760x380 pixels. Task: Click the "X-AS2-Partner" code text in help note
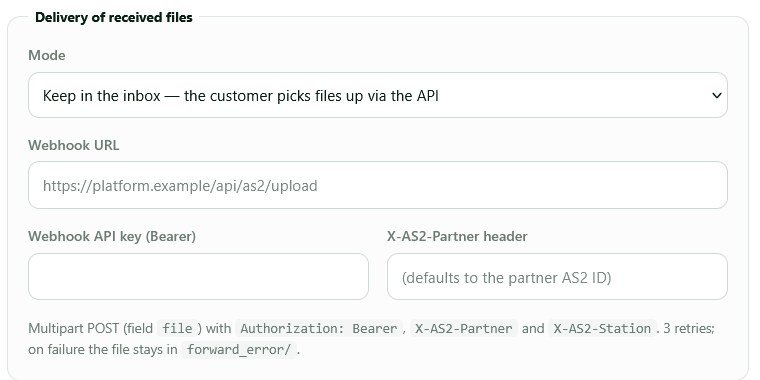[464, 329]
